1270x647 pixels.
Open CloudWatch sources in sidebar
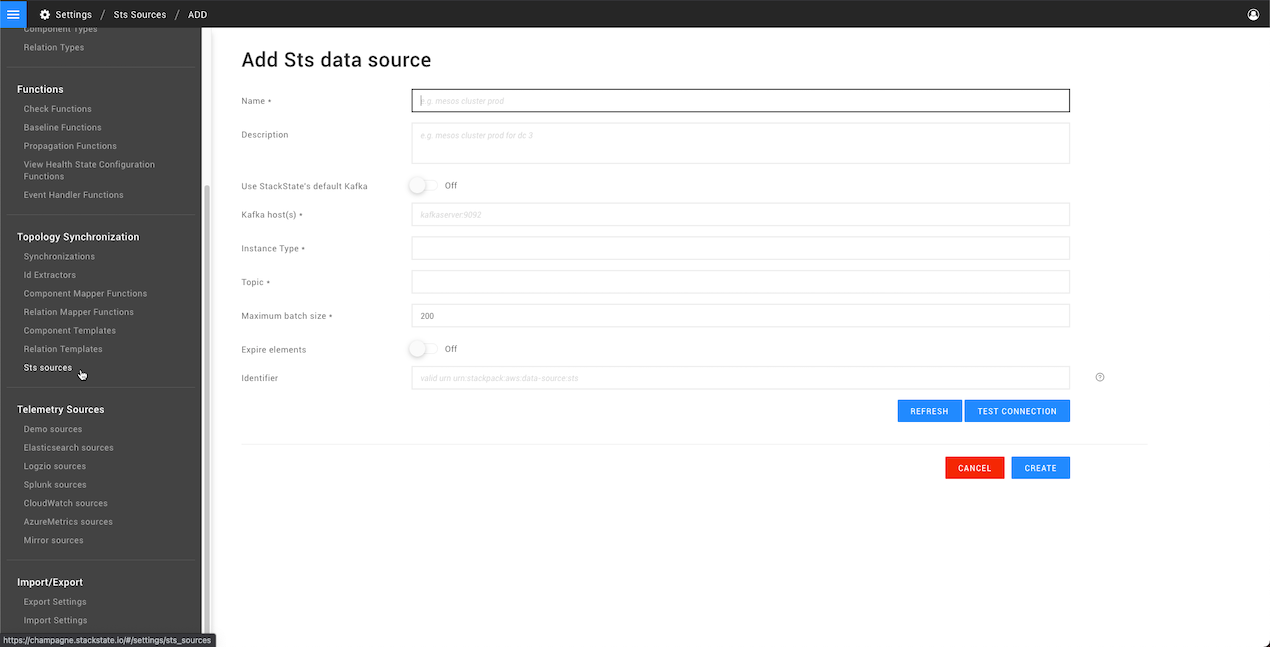coord(65,503)
